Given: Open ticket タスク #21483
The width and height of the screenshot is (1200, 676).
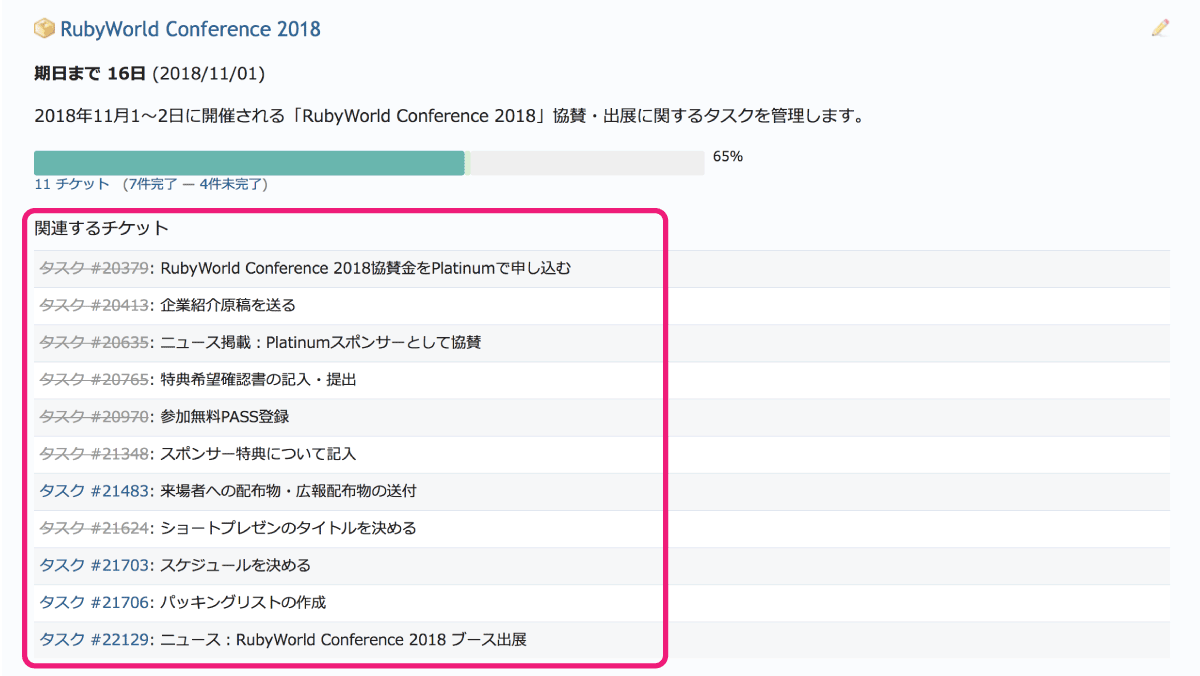Looking at the screenshot, I should point(95,491).
